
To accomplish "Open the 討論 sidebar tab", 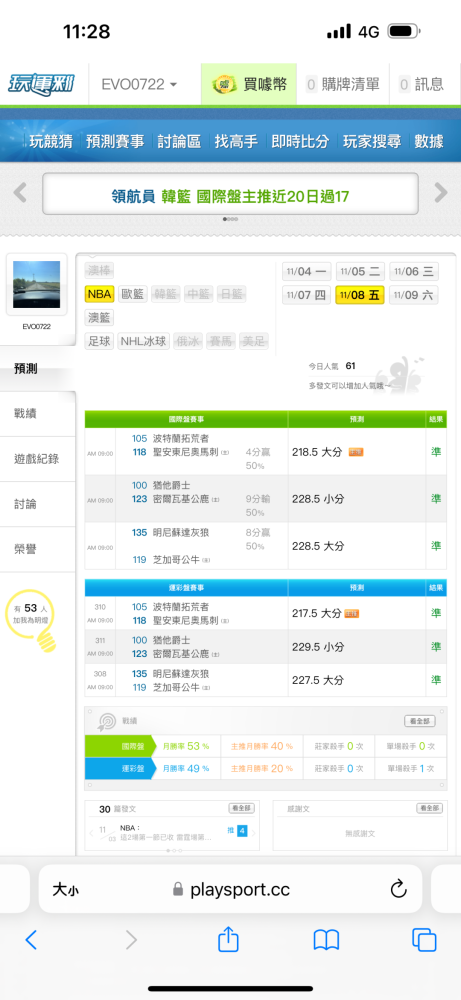I will [x=38, y=504].
